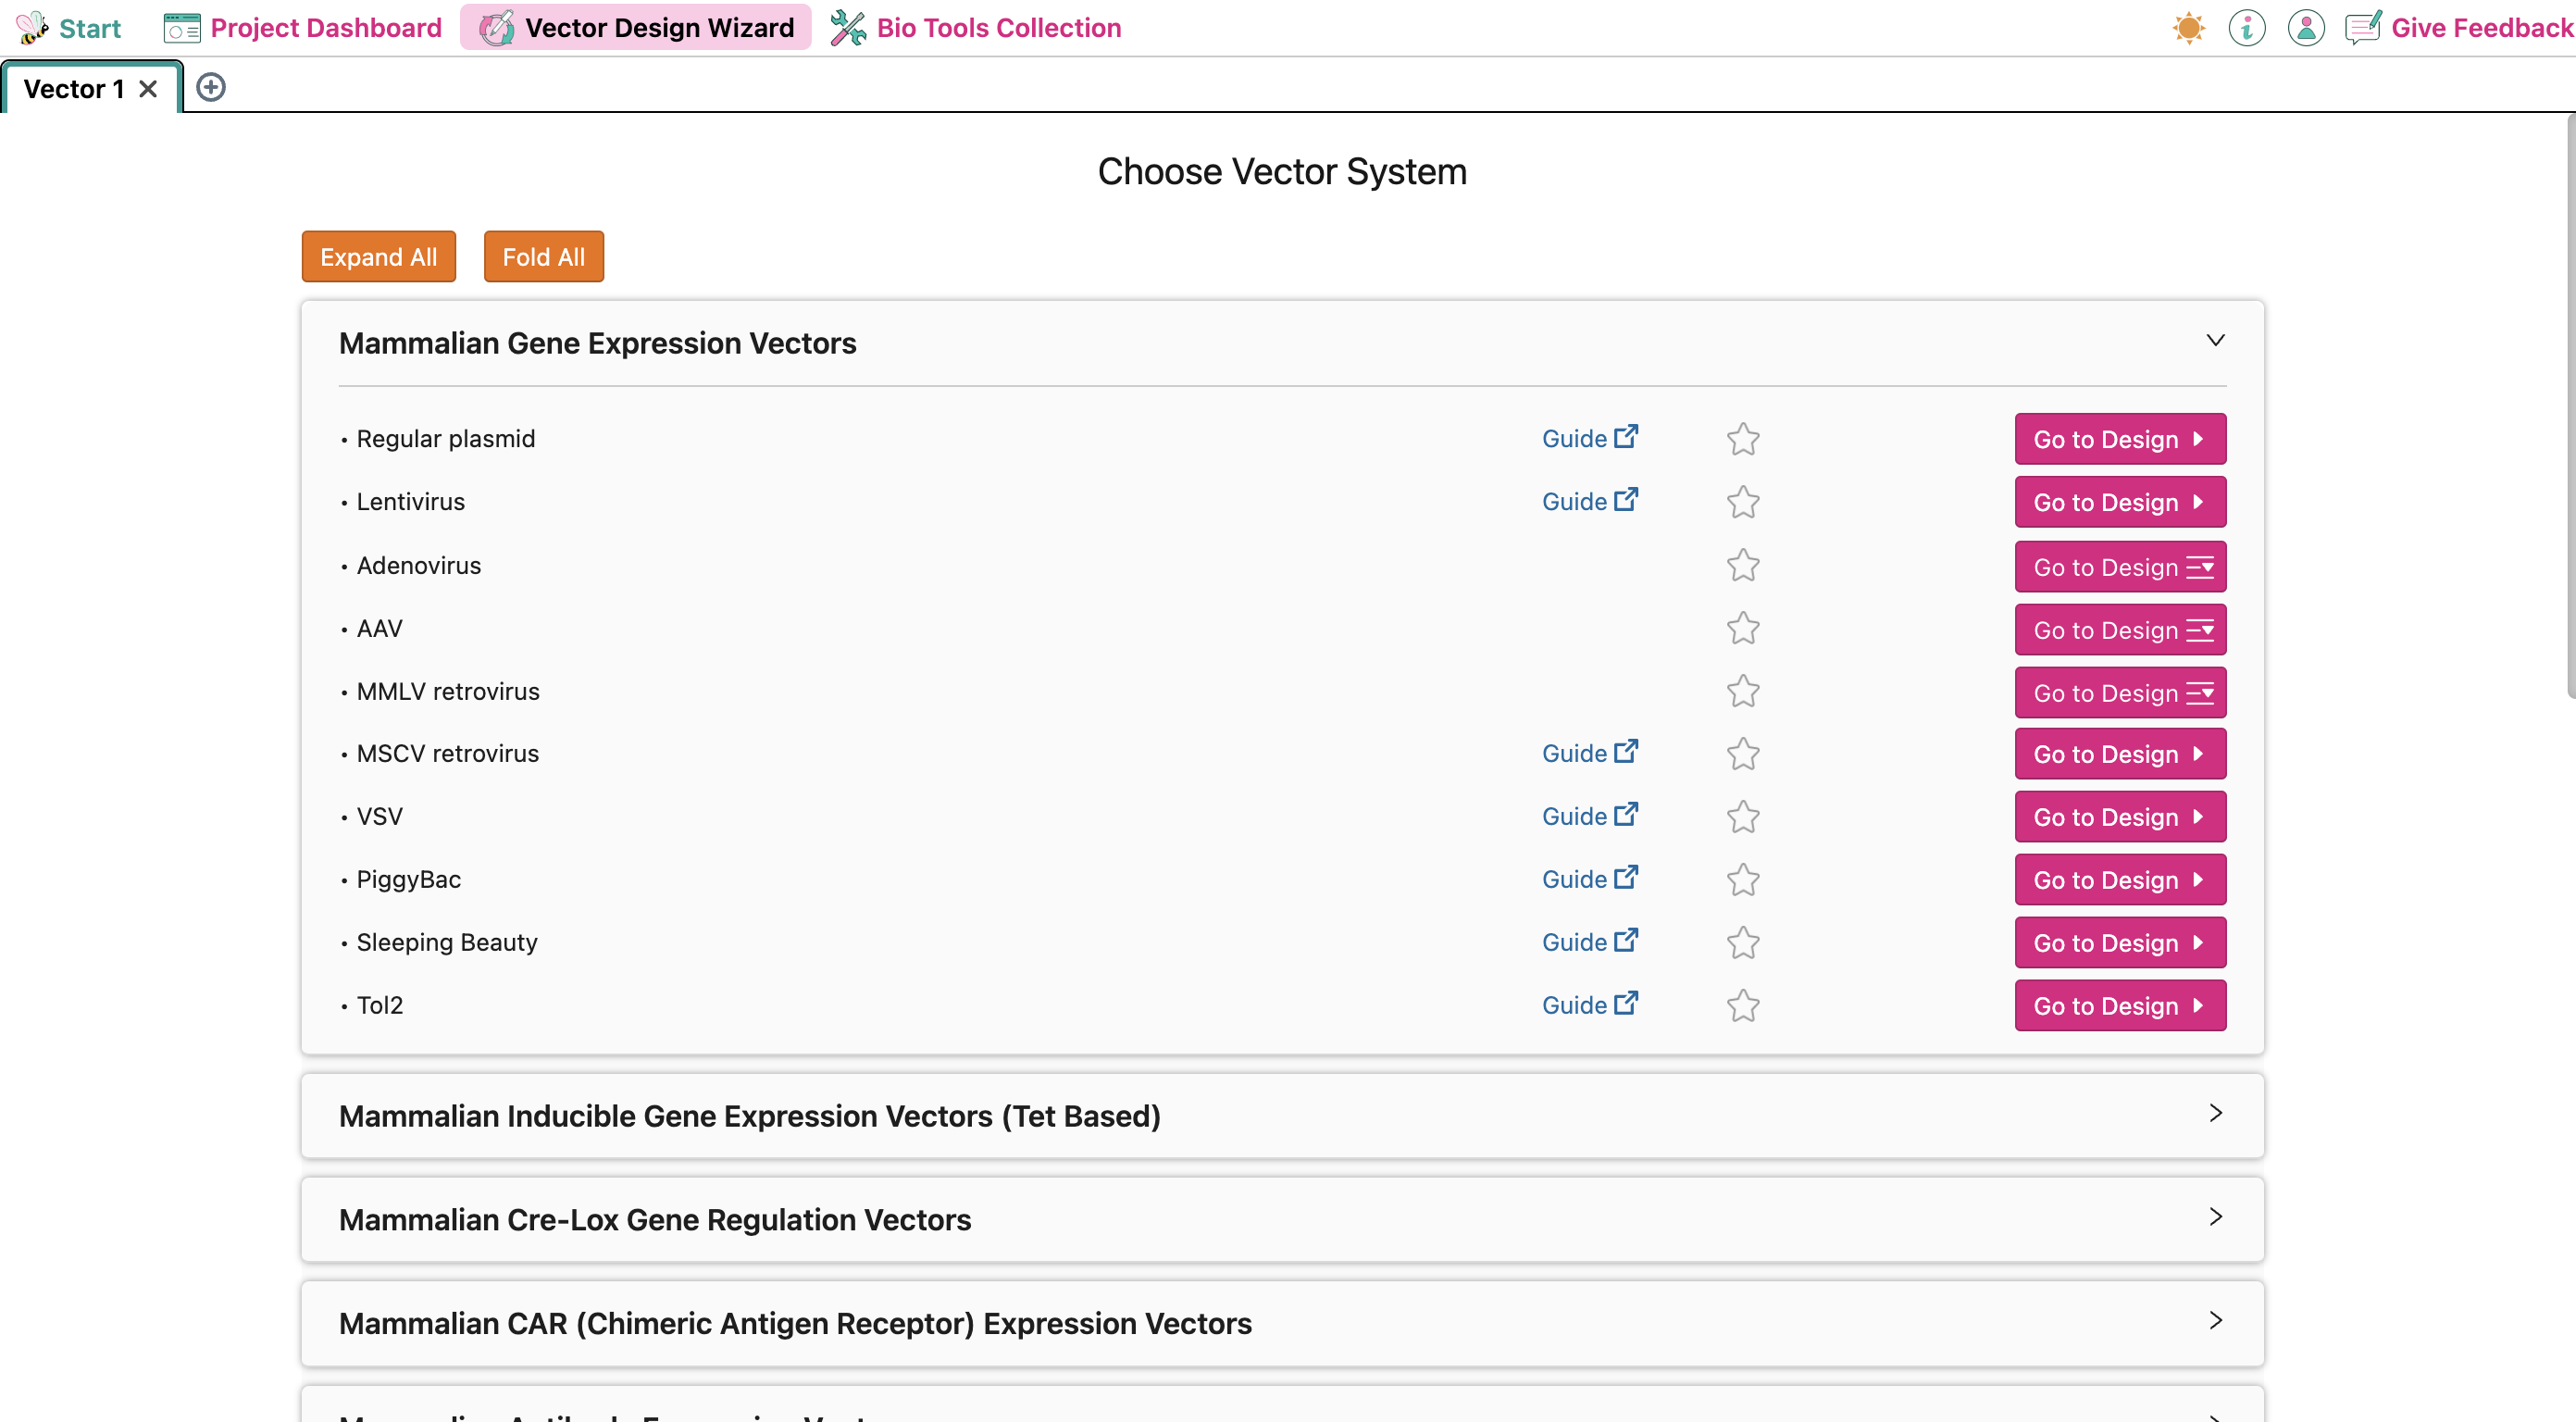The width and height of the screenshot is (2576, 1422).
Task: Click the sun theme icon
Action: coord(2188,28)
